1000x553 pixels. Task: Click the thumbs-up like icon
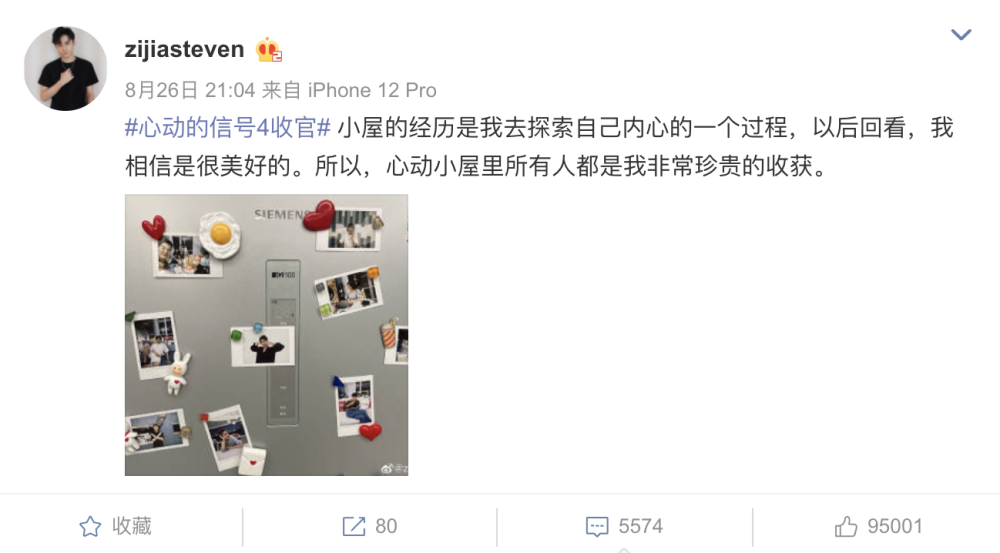[846, 526]
